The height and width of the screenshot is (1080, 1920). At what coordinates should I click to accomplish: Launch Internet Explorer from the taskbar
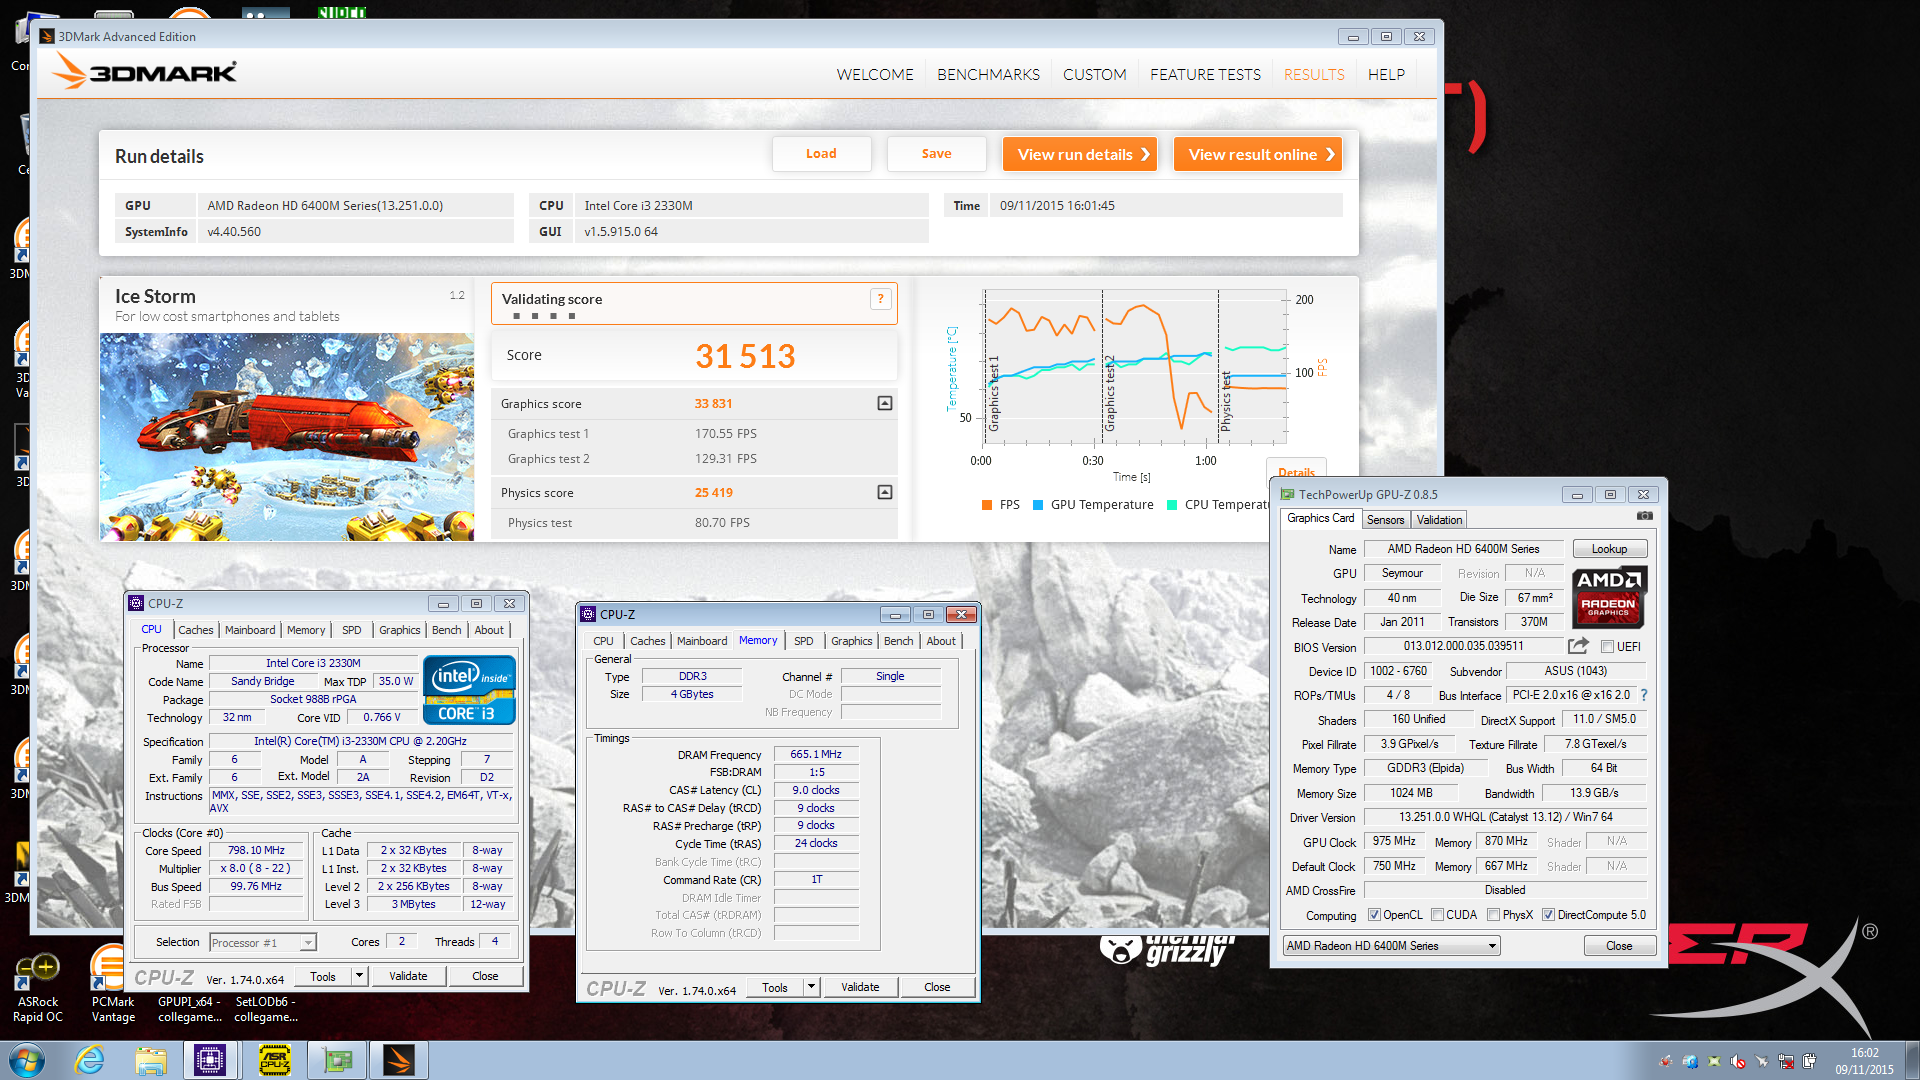point(90,1060)
